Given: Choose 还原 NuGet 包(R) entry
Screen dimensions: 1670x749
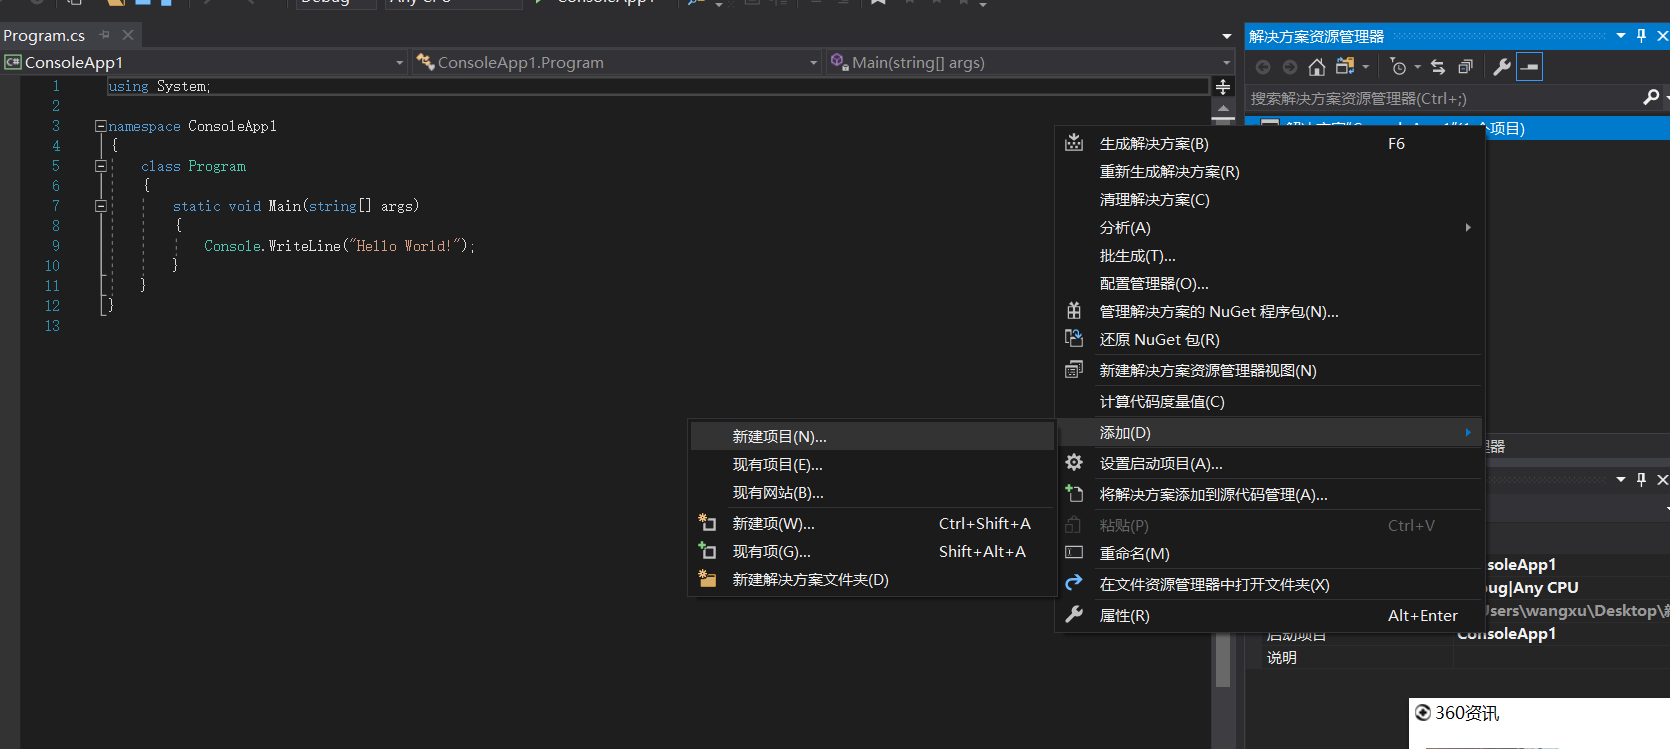Looking at the screenshot, I should (1269, 340).
